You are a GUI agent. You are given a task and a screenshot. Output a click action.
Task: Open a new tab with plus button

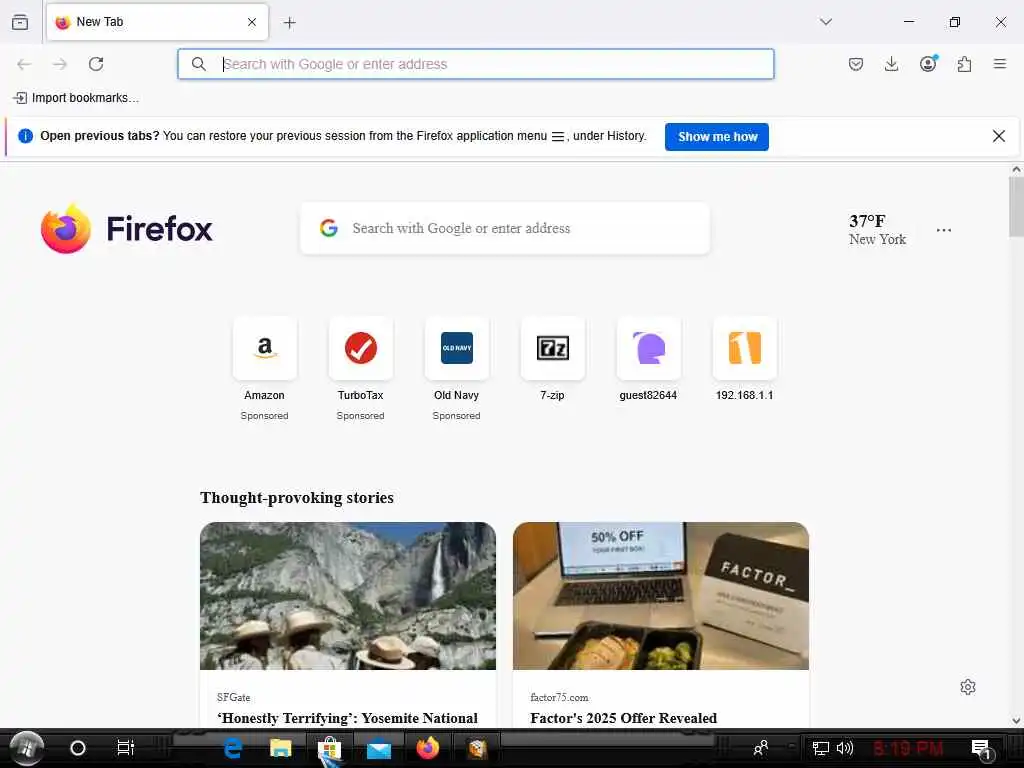point(289,23)
